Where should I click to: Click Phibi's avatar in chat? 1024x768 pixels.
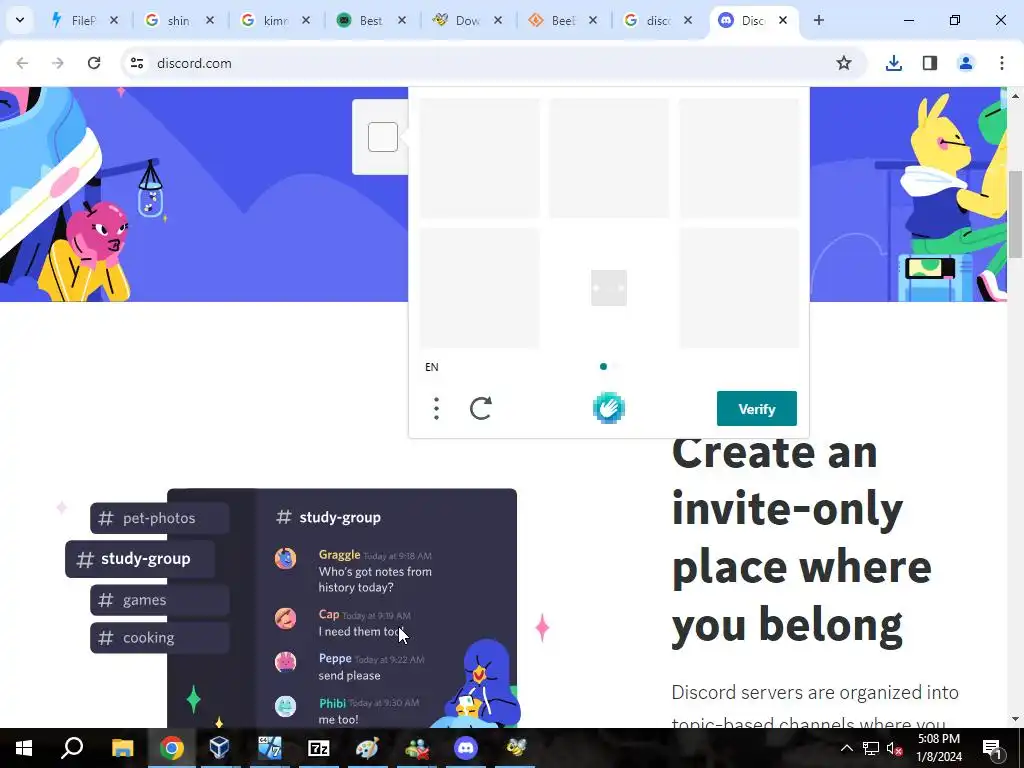[x=285, y=706]
